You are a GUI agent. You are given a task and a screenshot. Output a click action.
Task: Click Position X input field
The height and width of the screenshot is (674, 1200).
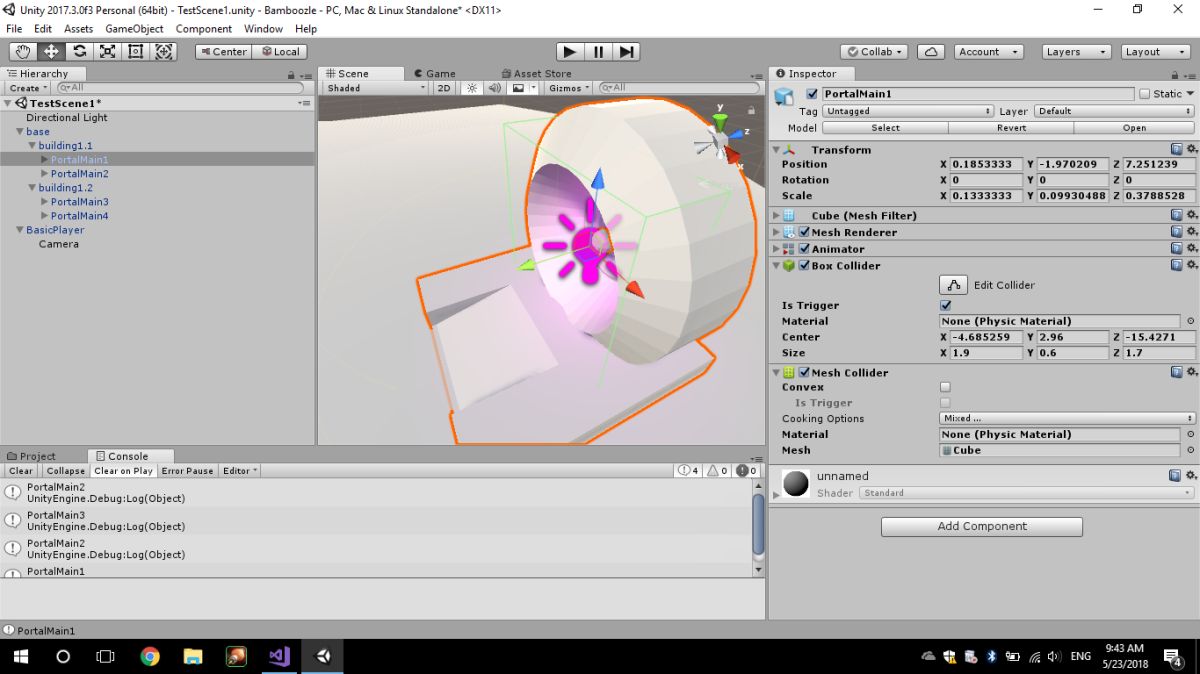tap(986, 164)
